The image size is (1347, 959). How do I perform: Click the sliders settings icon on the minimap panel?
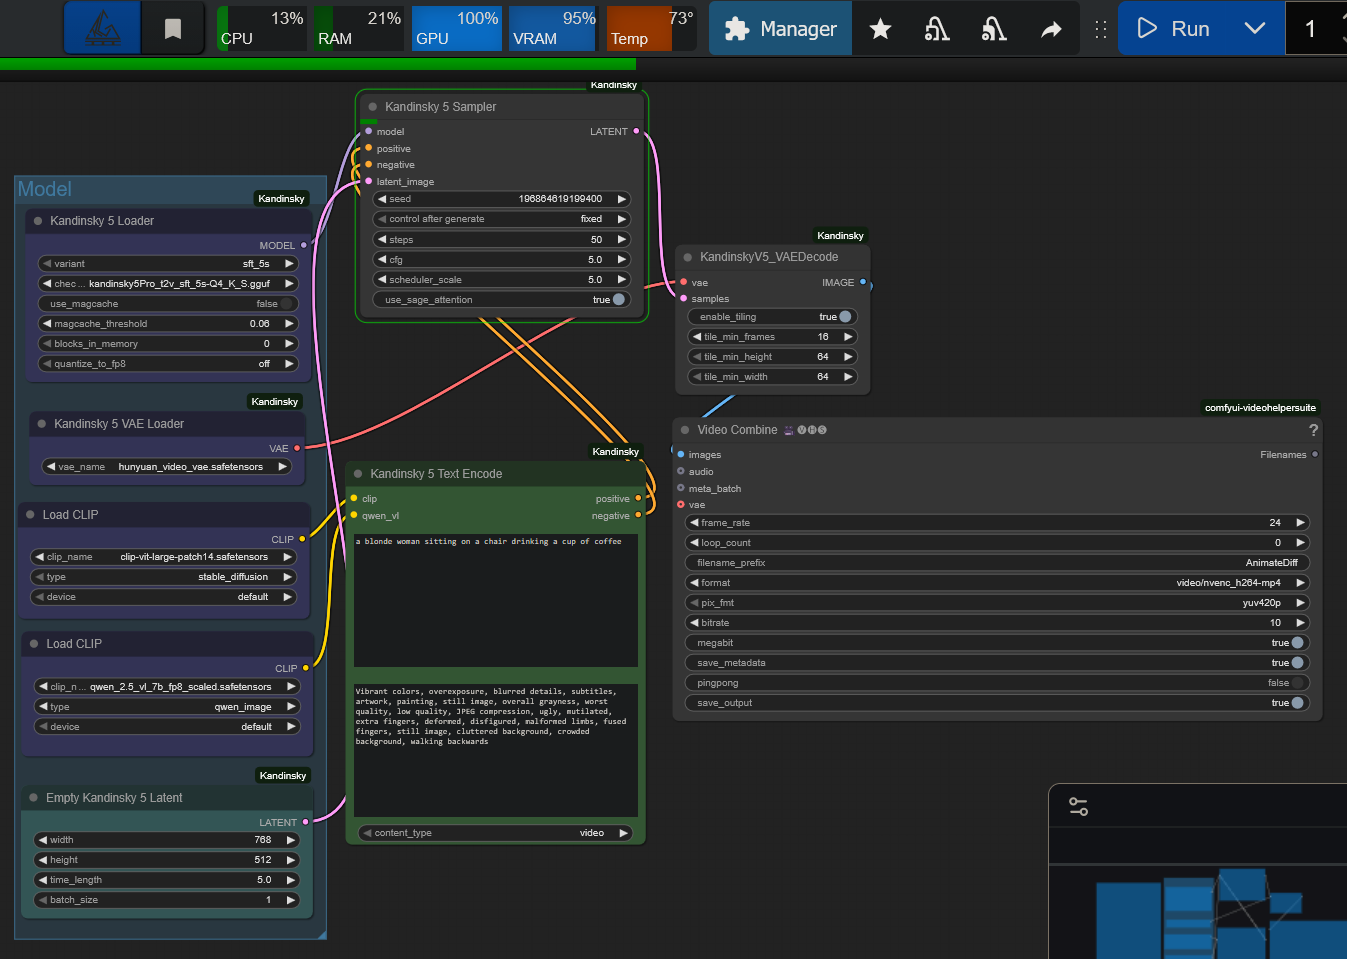[1078, 806]
